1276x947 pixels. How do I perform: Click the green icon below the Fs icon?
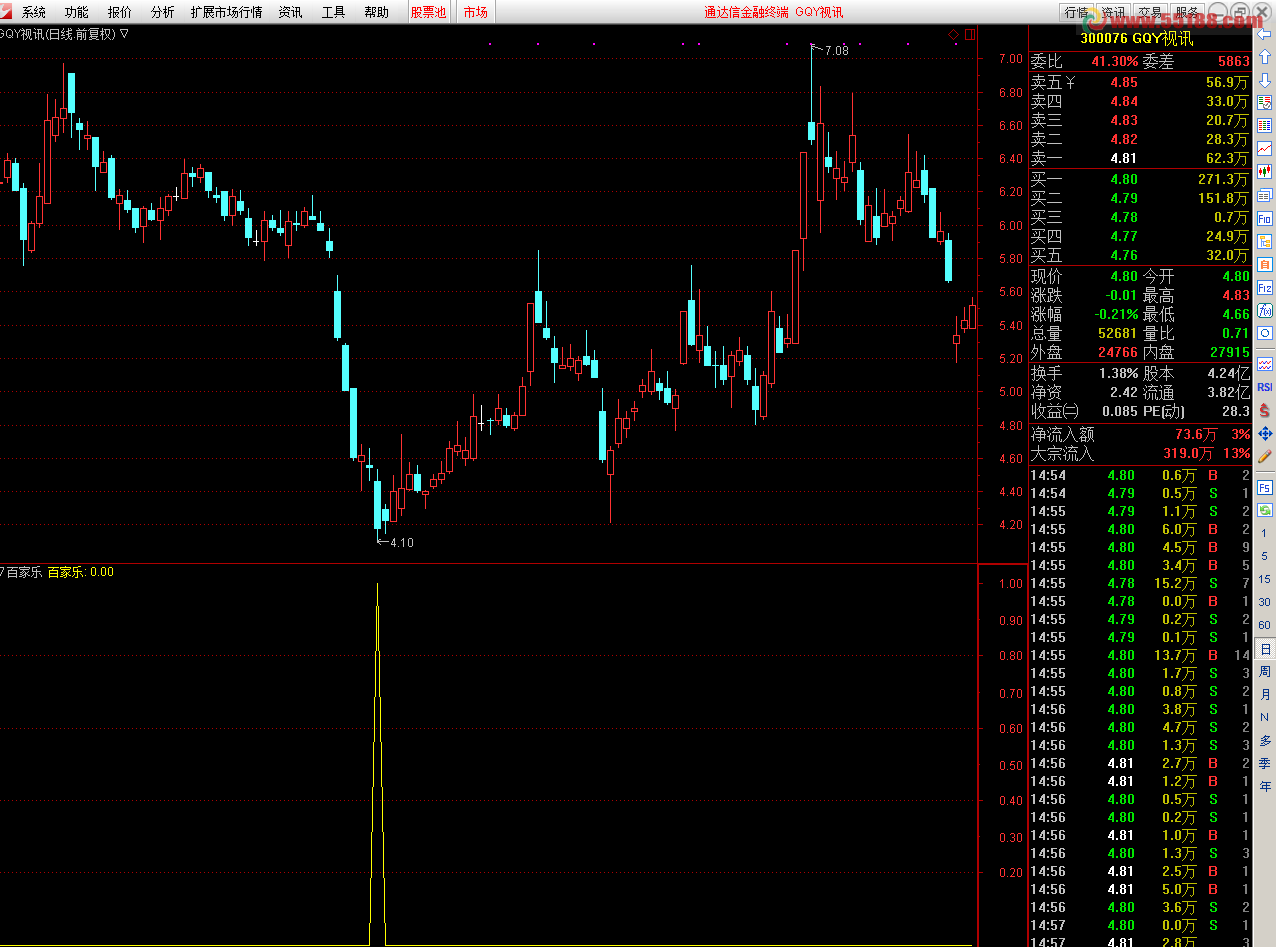(1265, 510)
